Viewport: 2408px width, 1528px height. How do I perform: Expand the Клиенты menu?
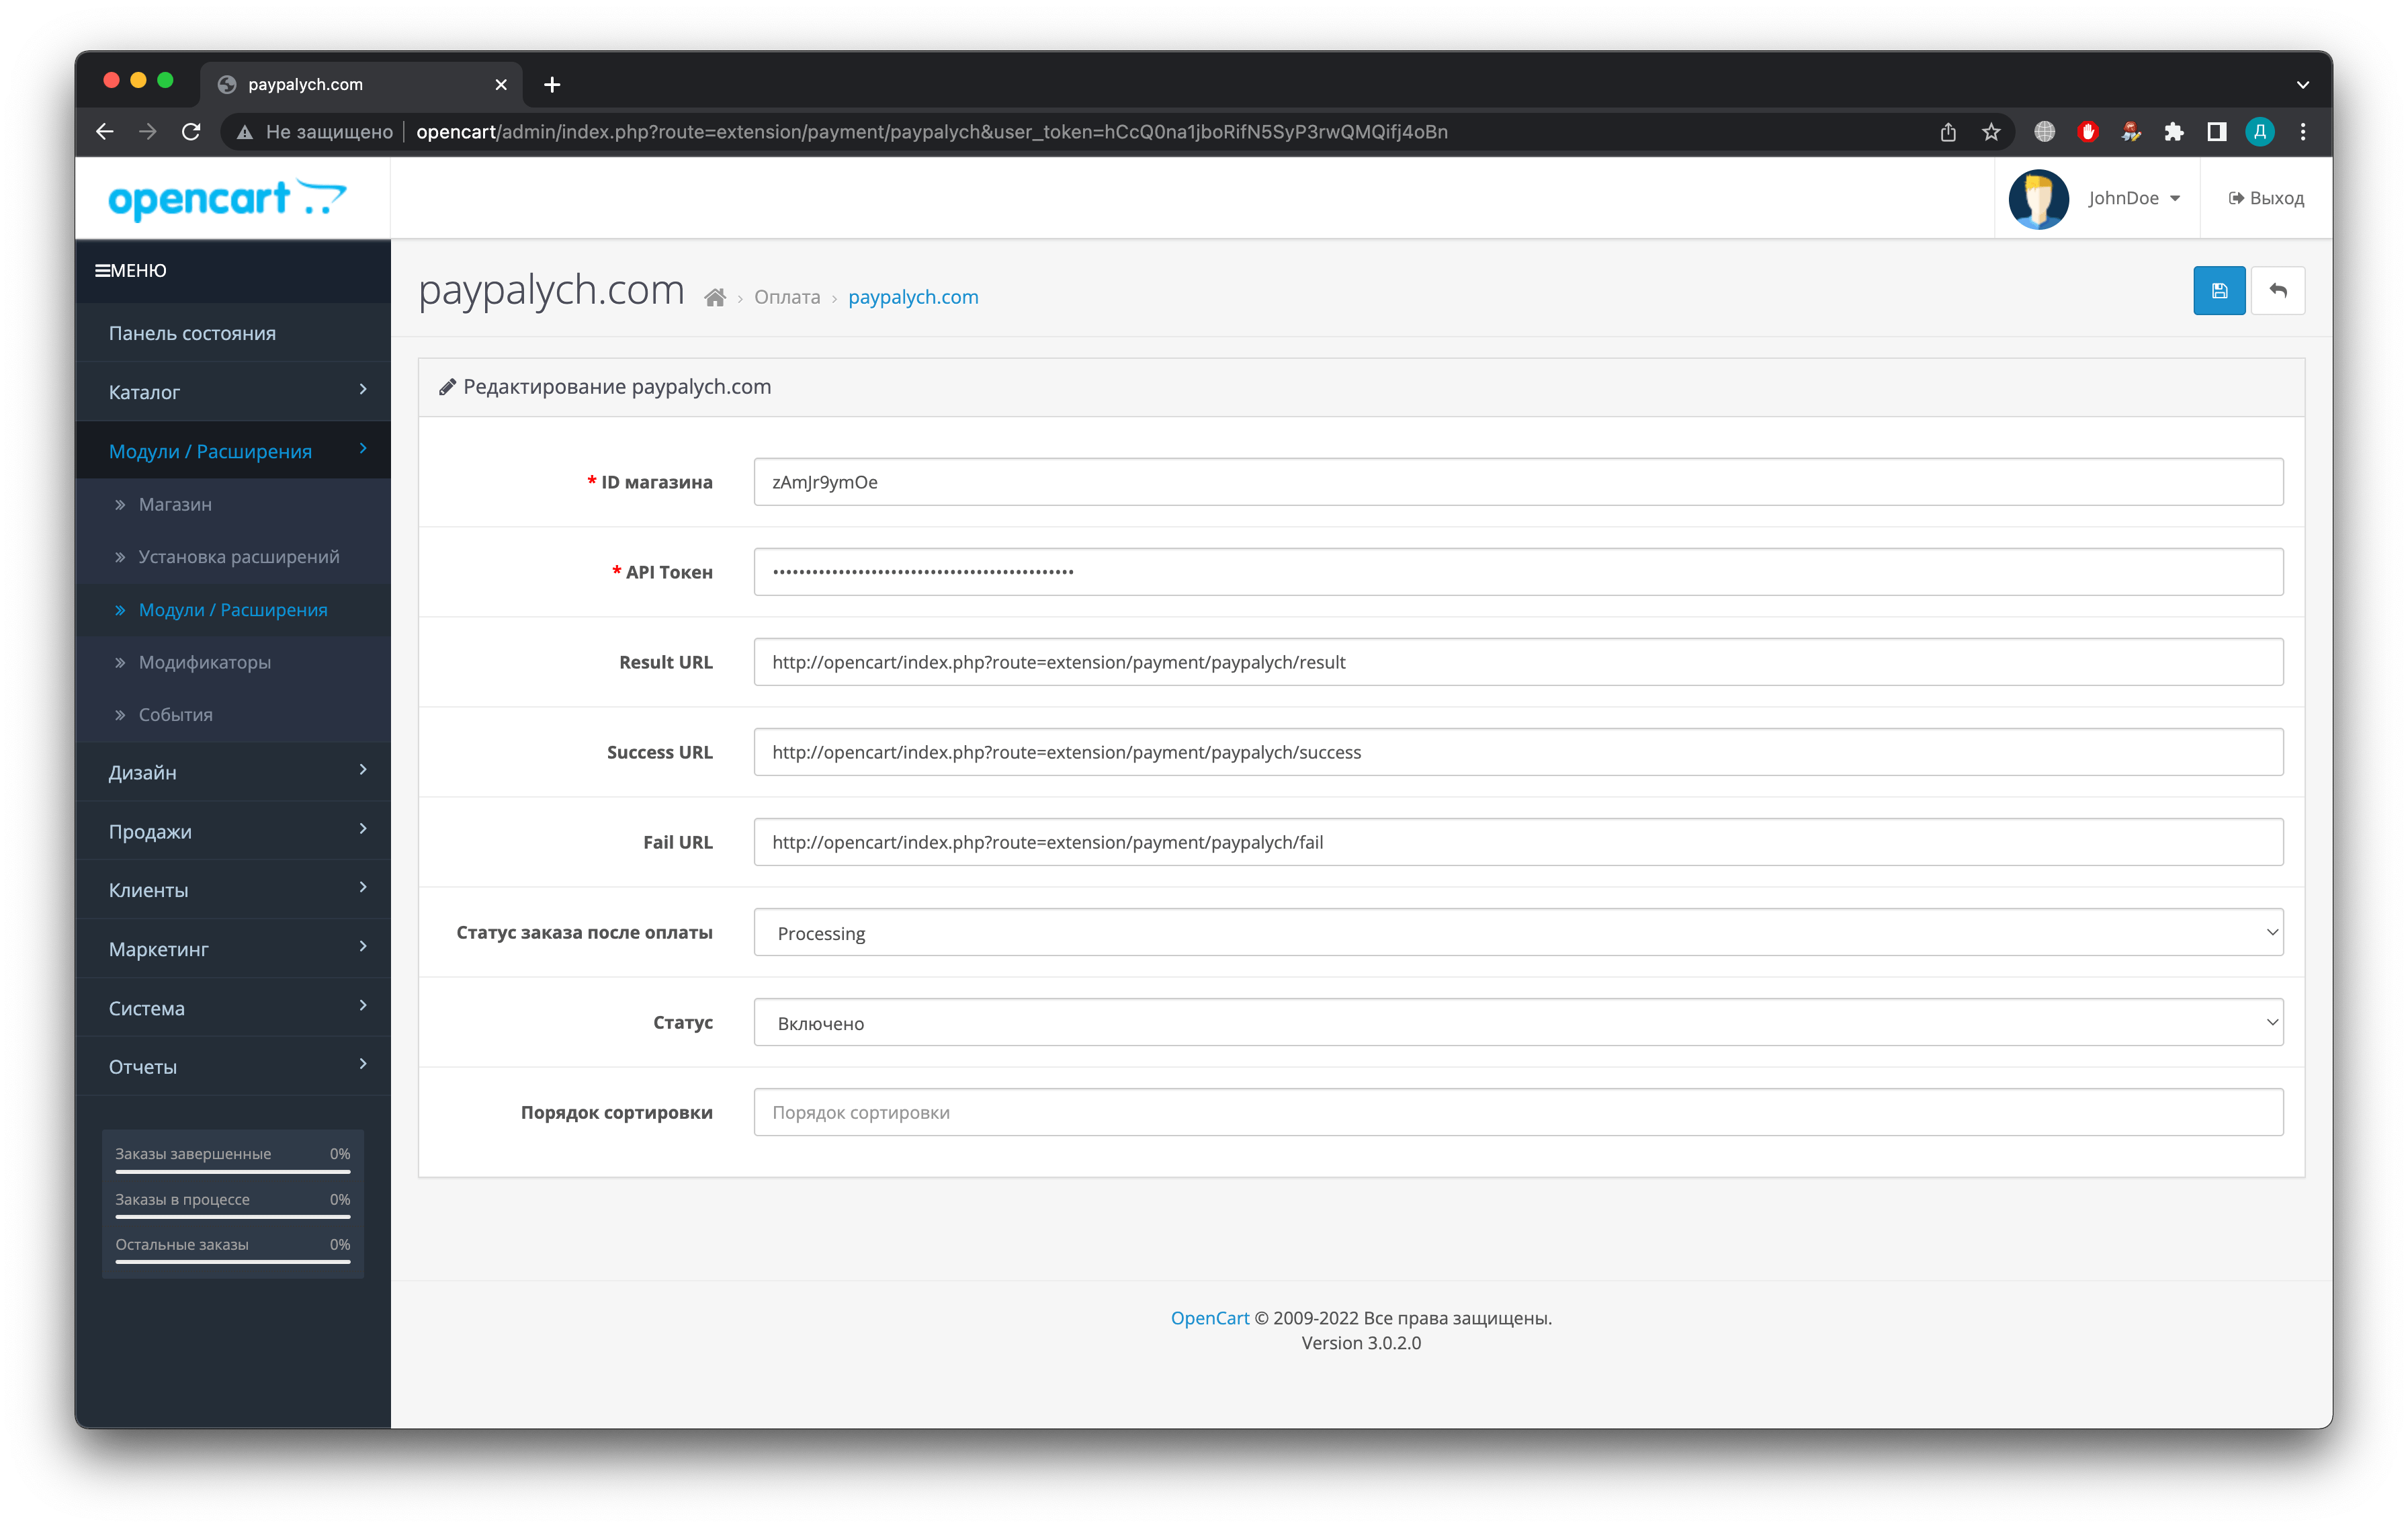click(x=233, y=889)
